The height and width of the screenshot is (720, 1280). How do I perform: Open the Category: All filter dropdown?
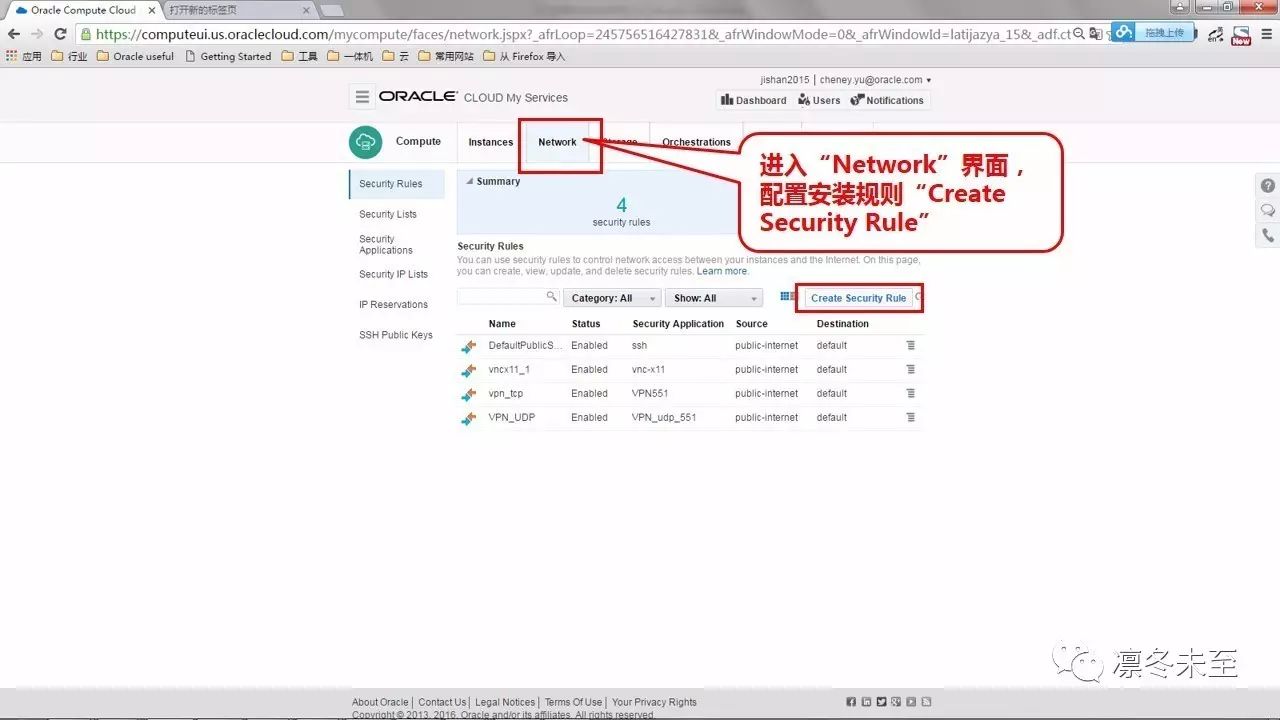612,298
